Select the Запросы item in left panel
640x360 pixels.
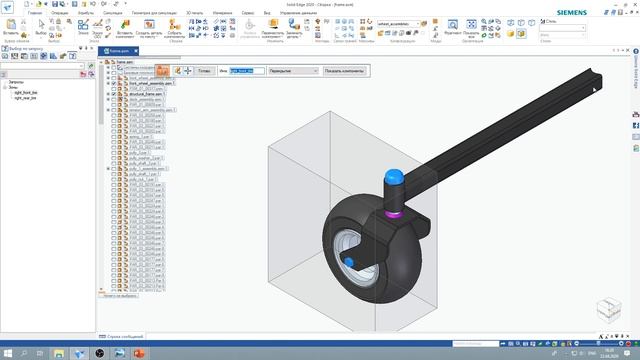click(16, 82)
